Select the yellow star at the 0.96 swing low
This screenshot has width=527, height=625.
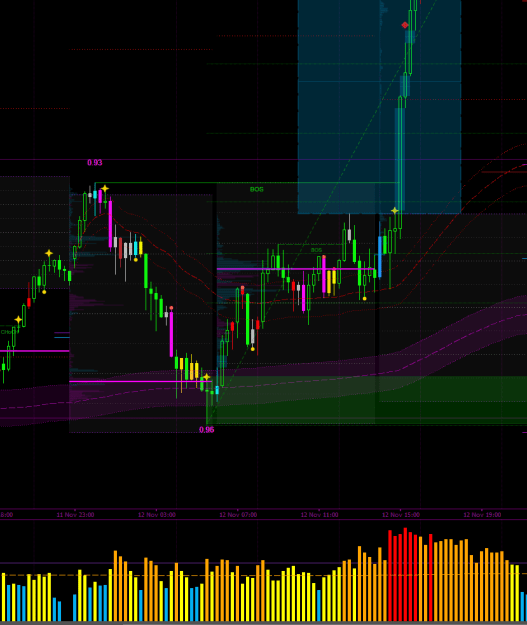click(206, 377)
